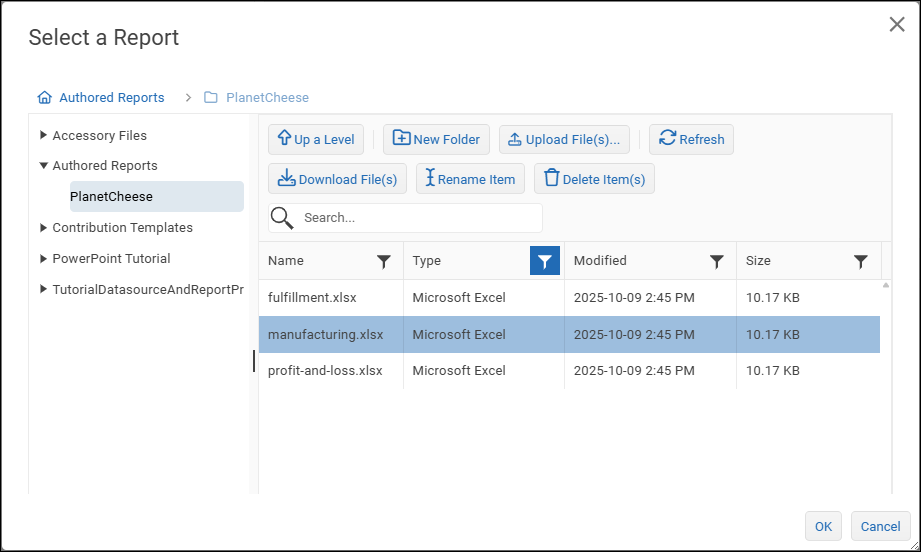Click the Delete Item(s) button
921x552 pixels.
click(x=594, y=179)
